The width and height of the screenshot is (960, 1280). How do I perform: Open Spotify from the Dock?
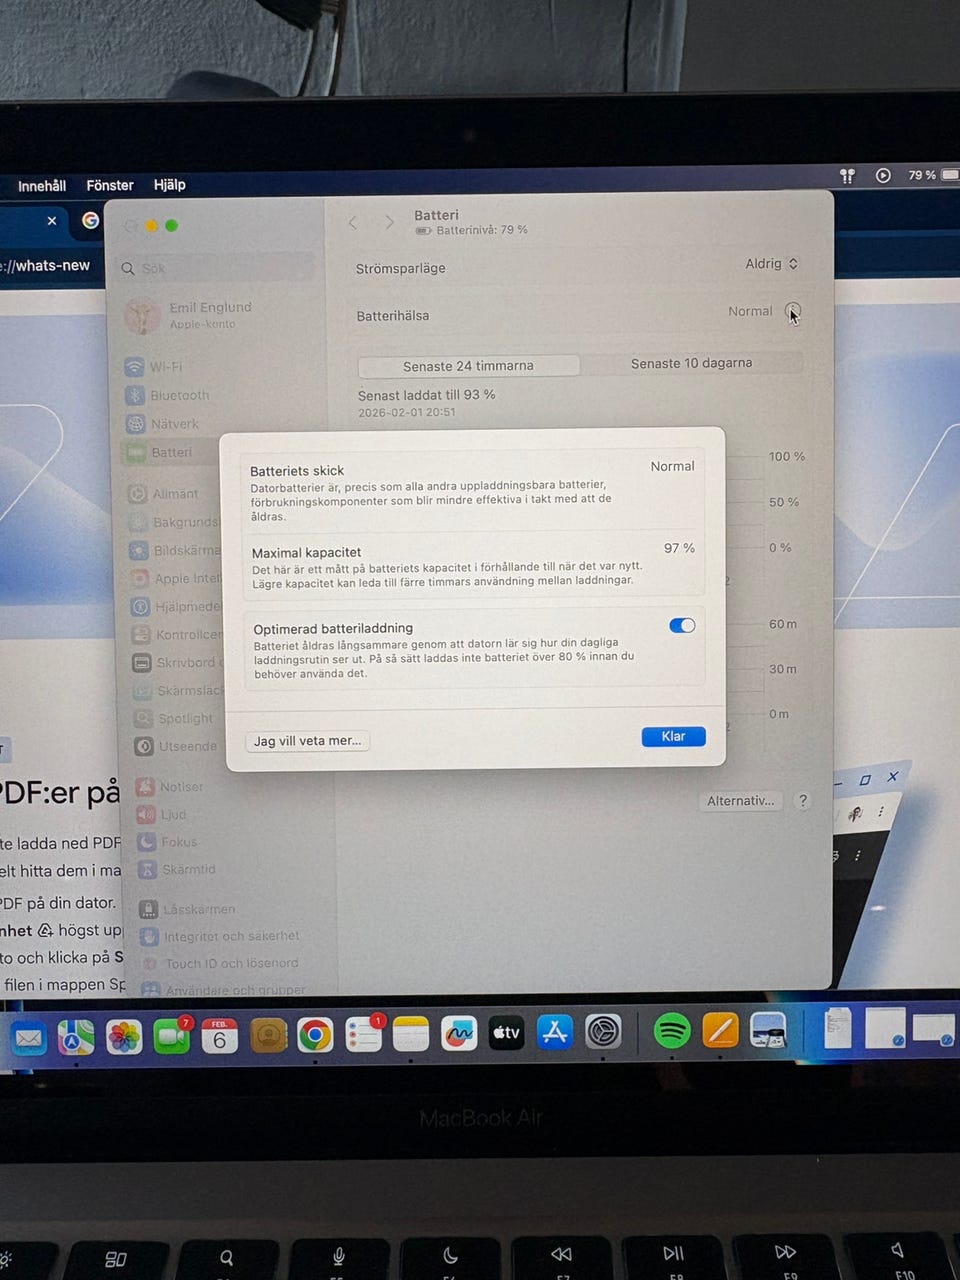pyautogui.click(x=672, y=1030)
